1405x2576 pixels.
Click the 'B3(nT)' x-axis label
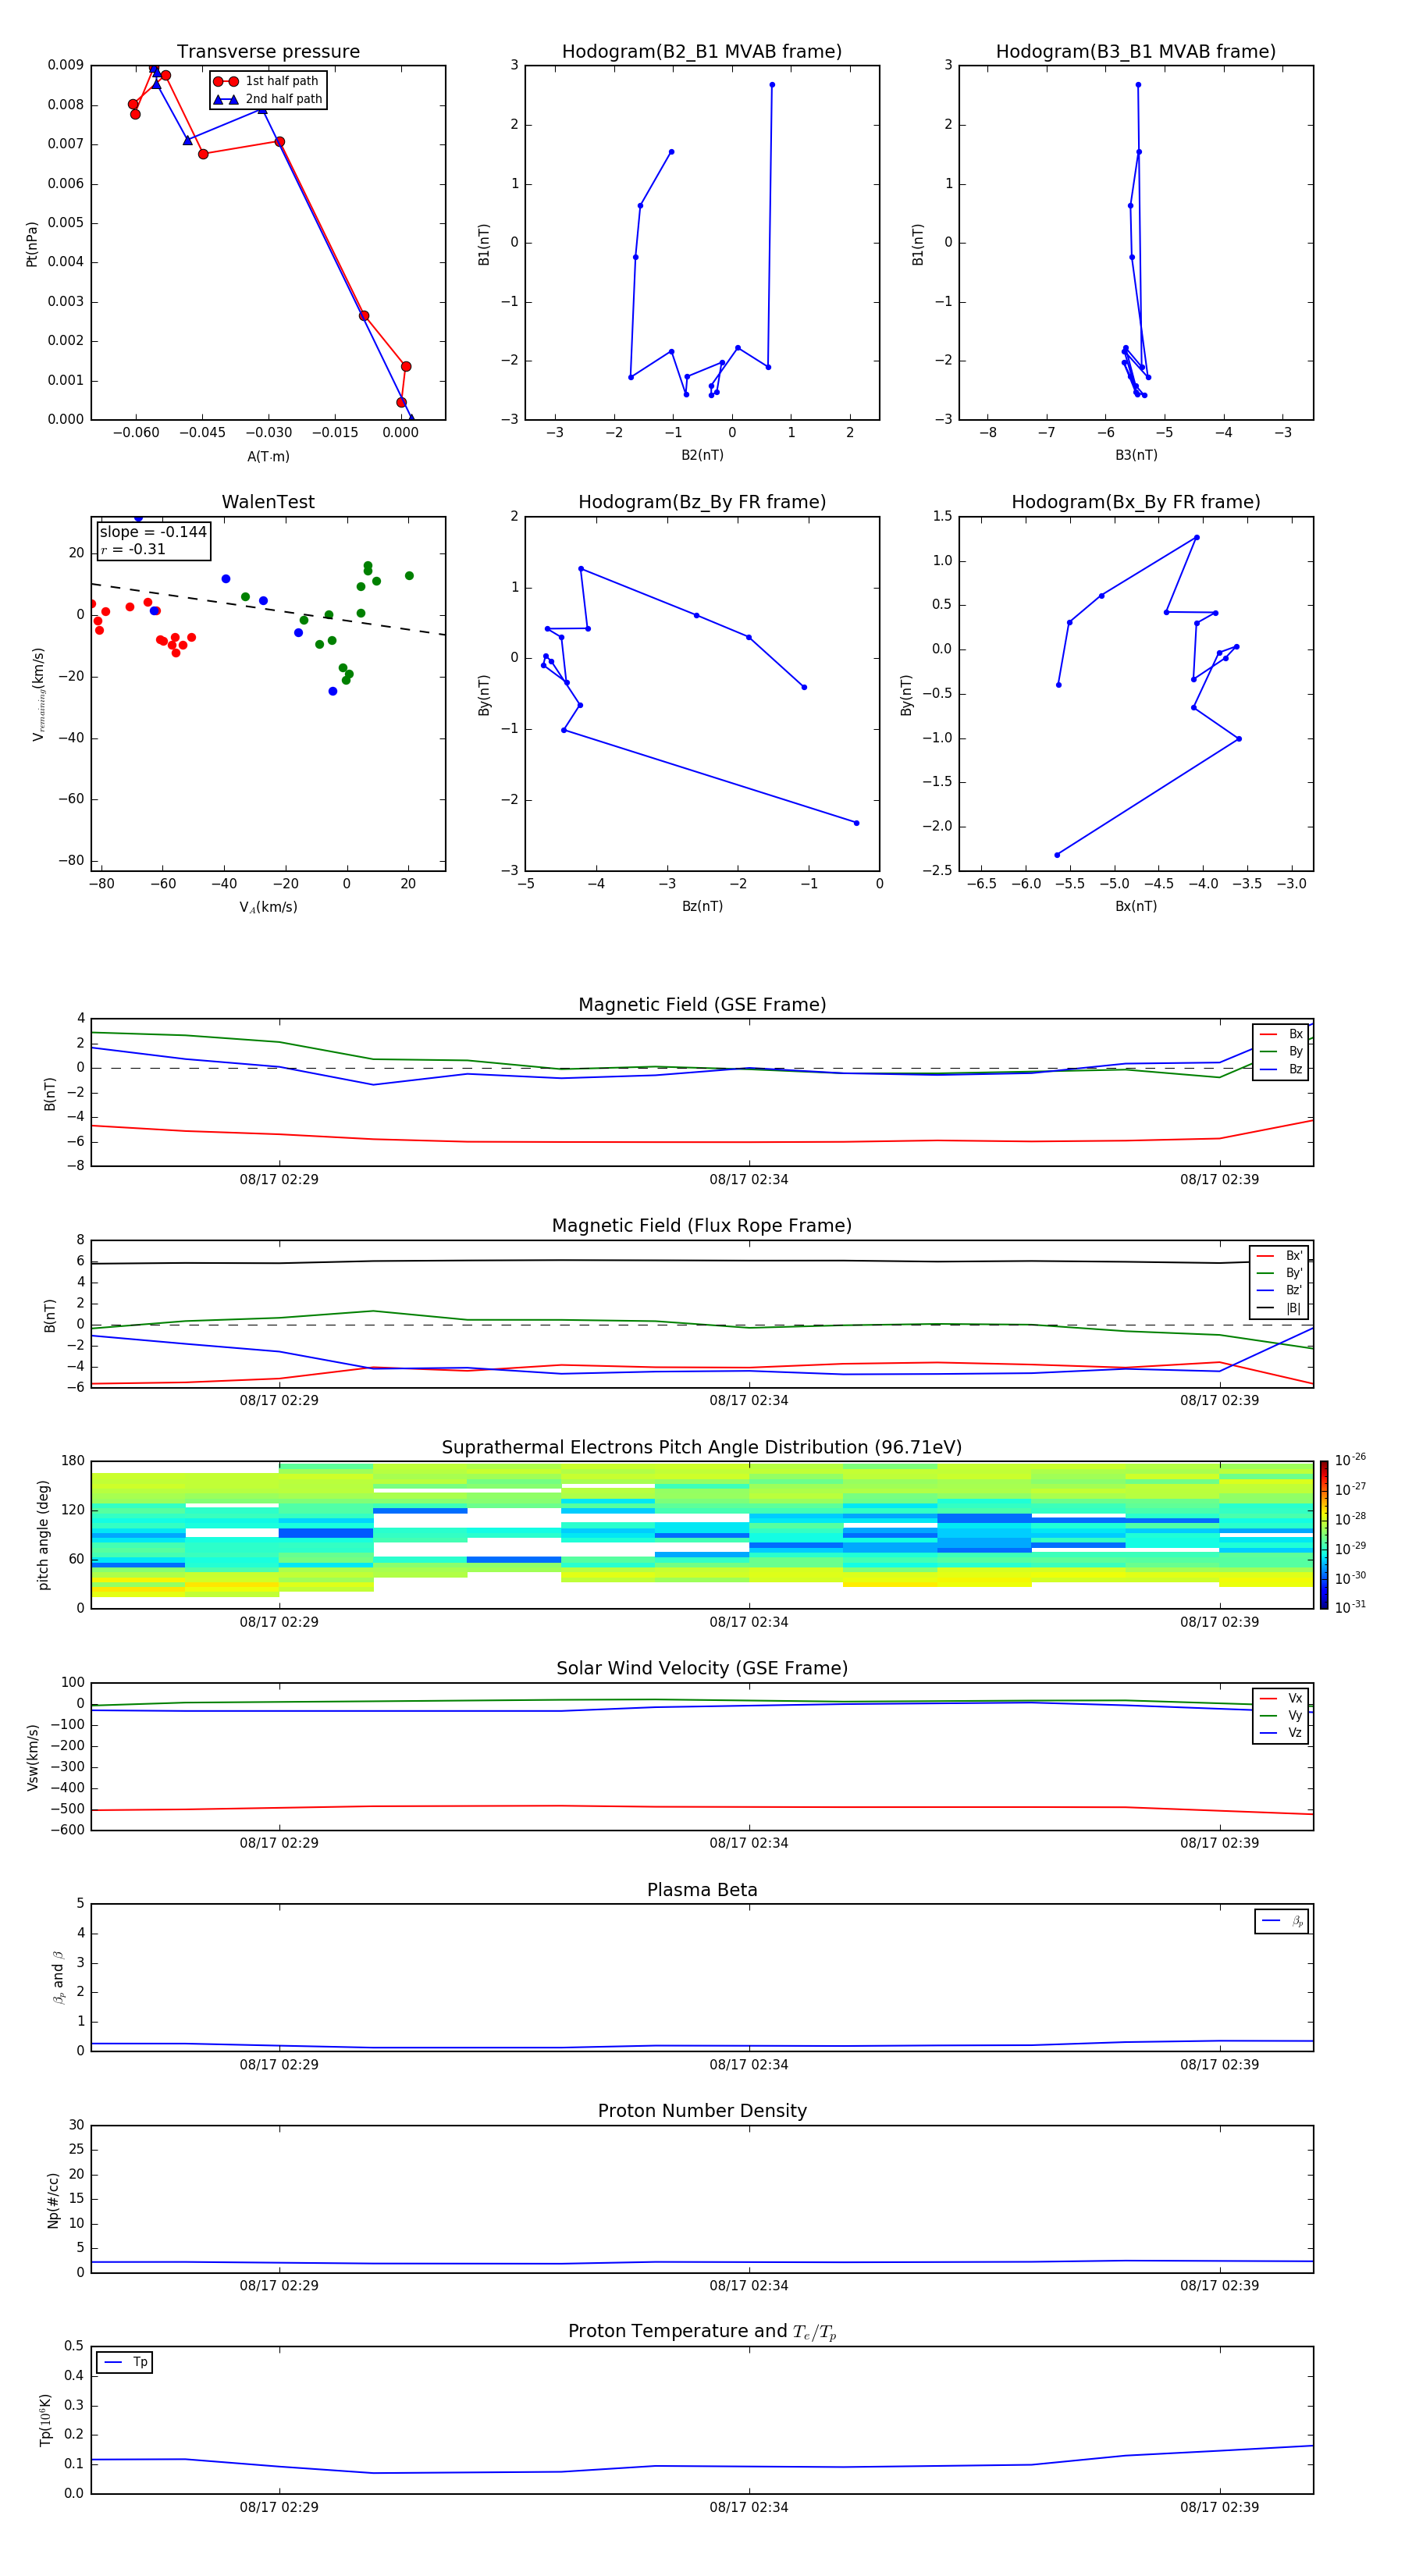pos(1136,455)
